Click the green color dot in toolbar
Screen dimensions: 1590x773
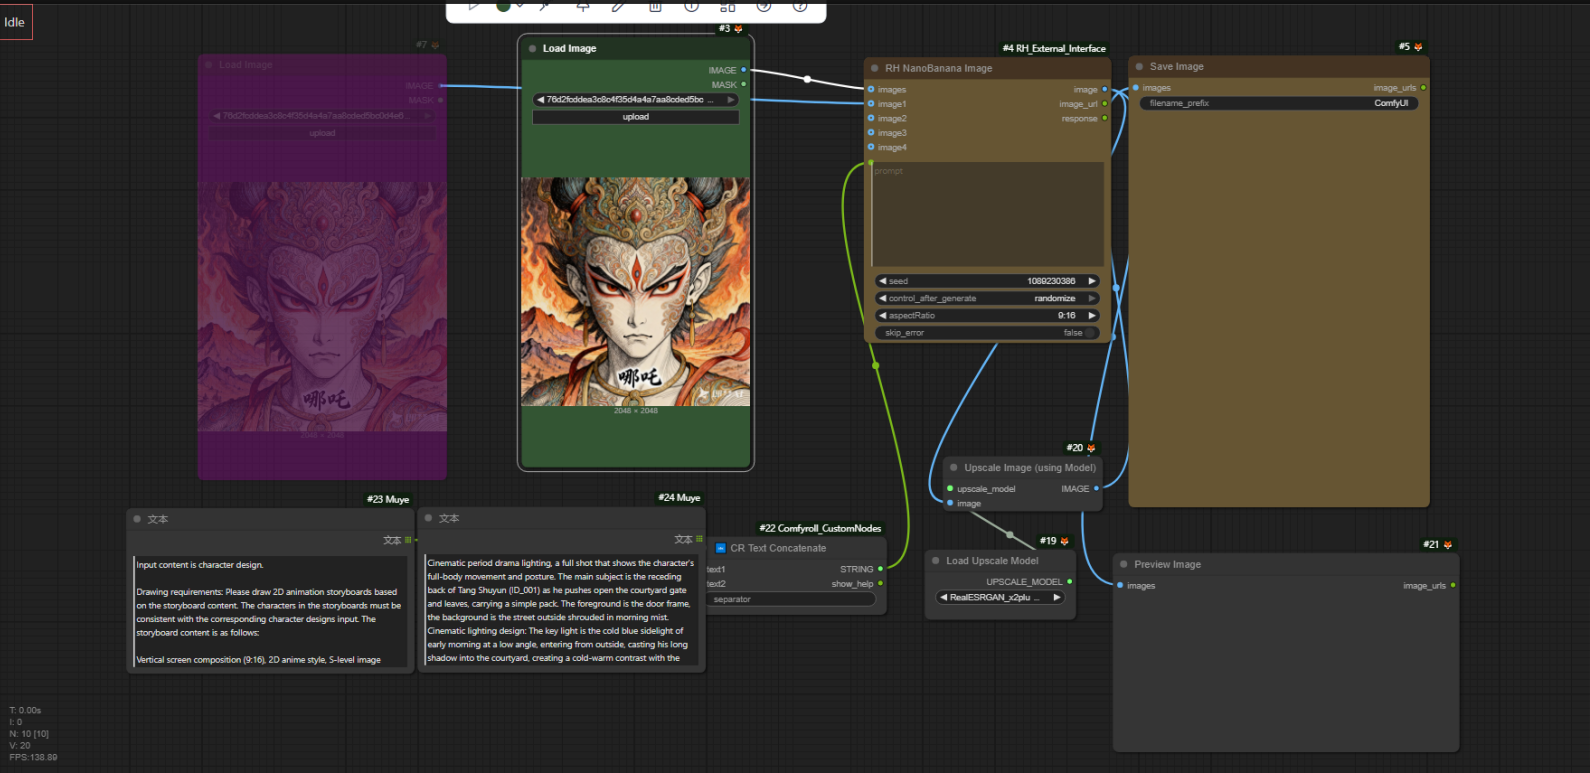(x=503, y=6)
